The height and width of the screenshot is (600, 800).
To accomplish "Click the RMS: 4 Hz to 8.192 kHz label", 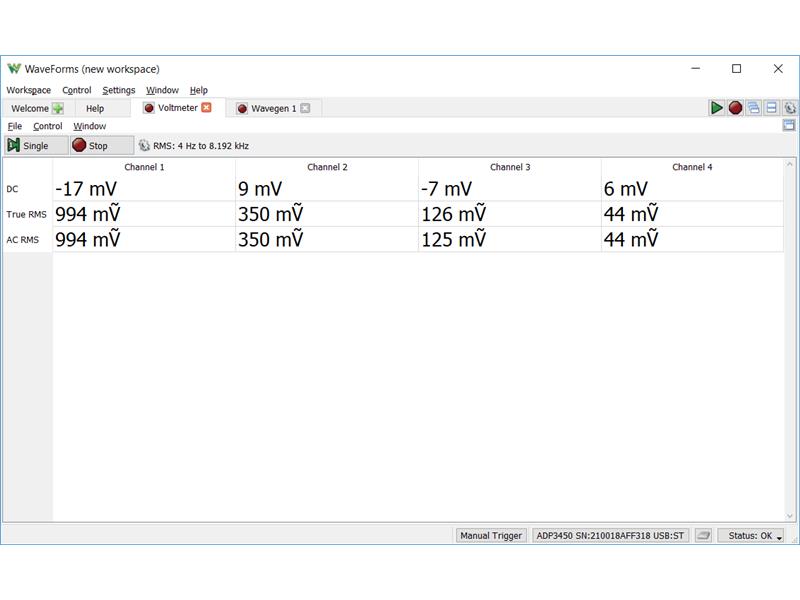I will 201,146.
